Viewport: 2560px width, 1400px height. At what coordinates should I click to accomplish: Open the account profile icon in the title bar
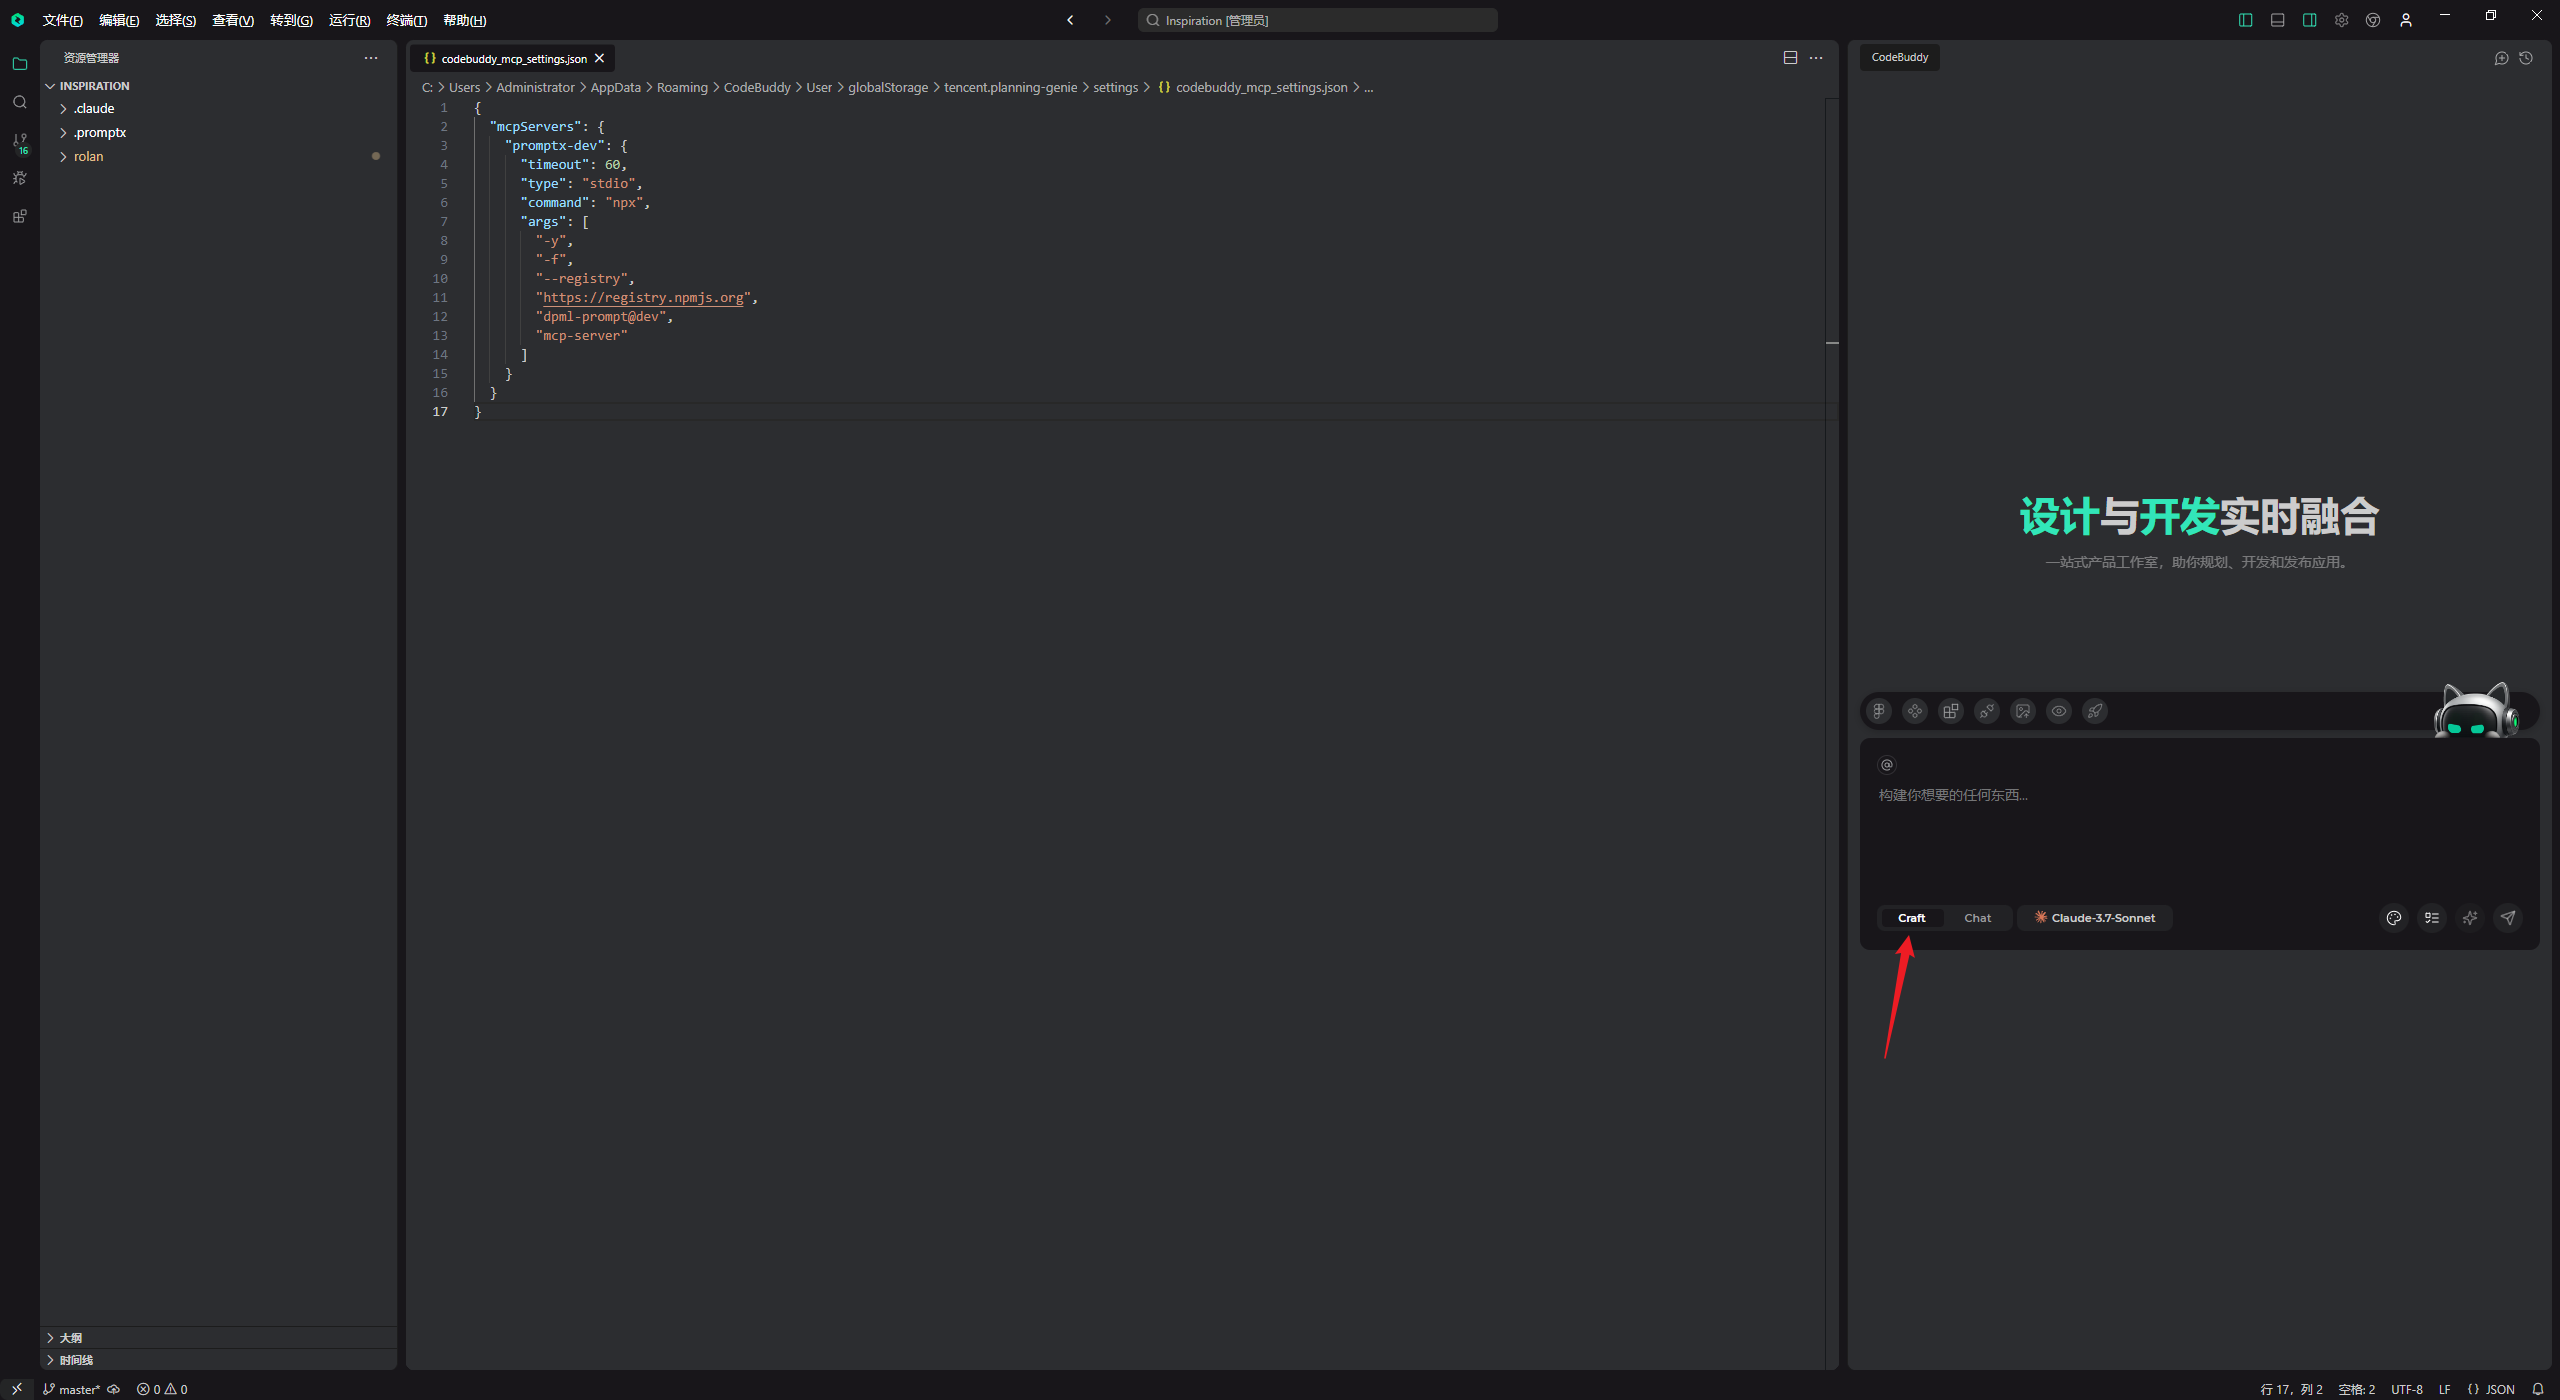pyautogui.click(x=2406, y=20)
